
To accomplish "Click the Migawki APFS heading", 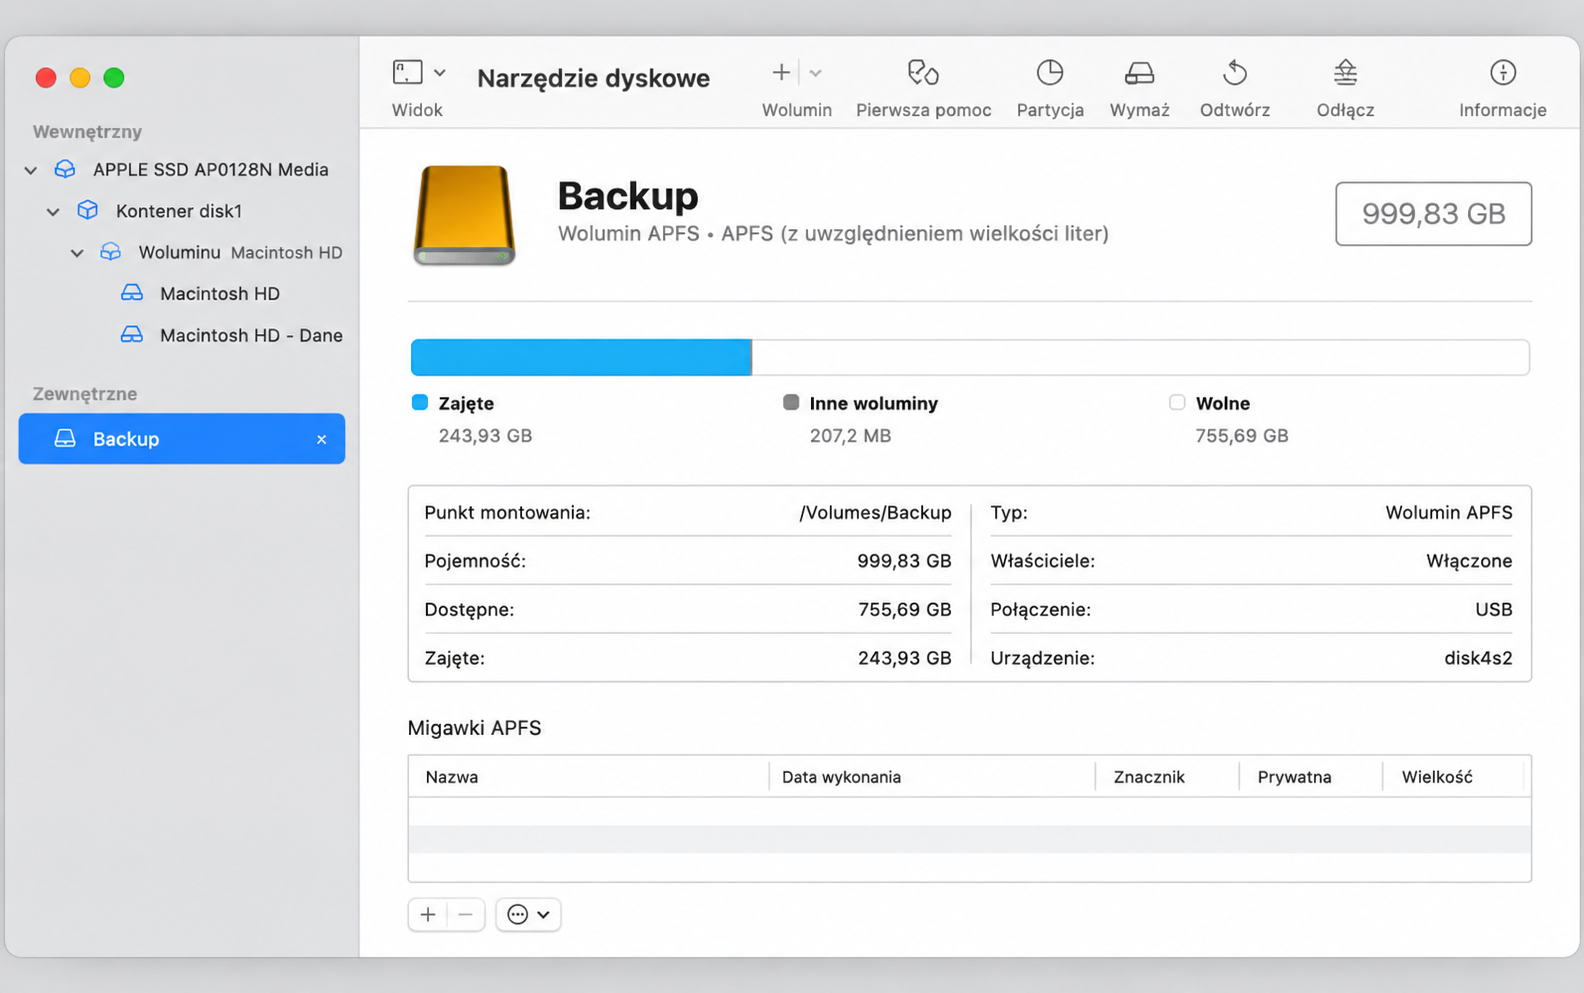I will tap(474, 727).
